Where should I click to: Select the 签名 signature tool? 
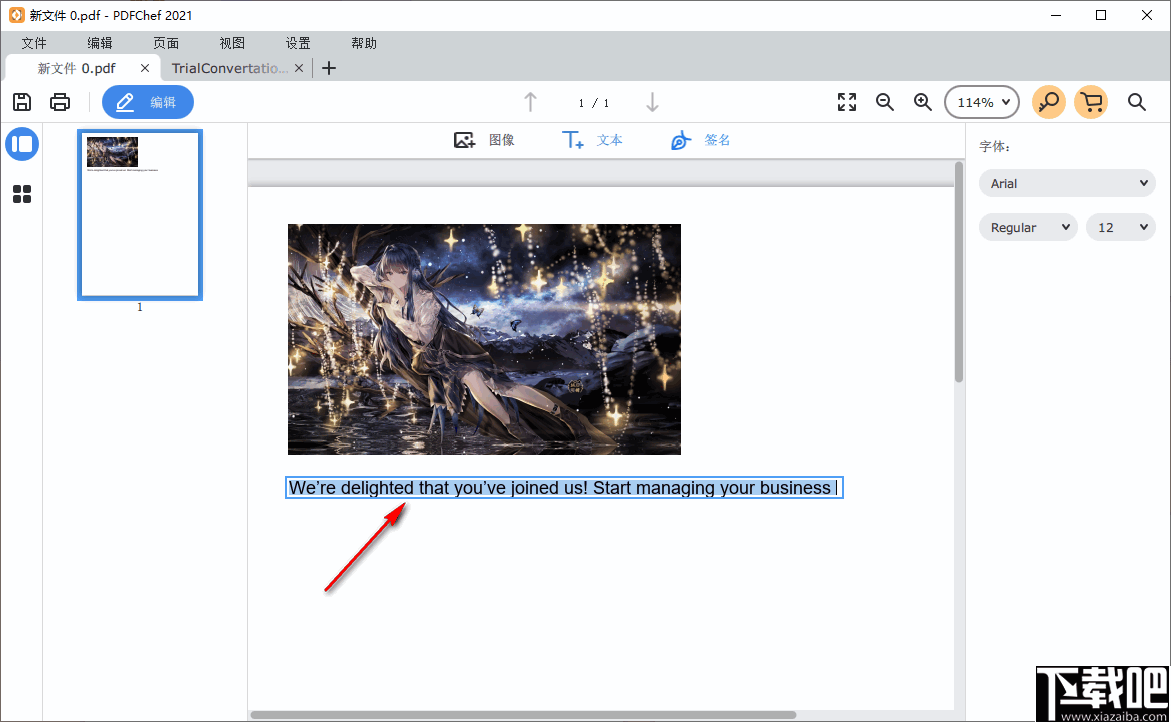point(700,140)
